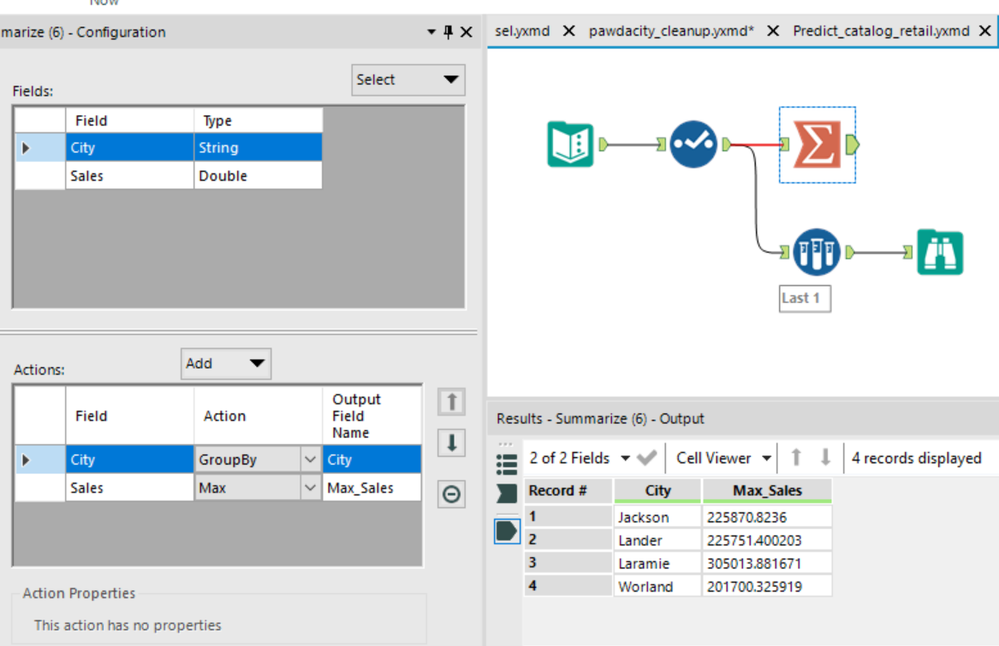Click the 201700.325919 value cell
Screen dimensions: 999x646
[x=767, y=586]
